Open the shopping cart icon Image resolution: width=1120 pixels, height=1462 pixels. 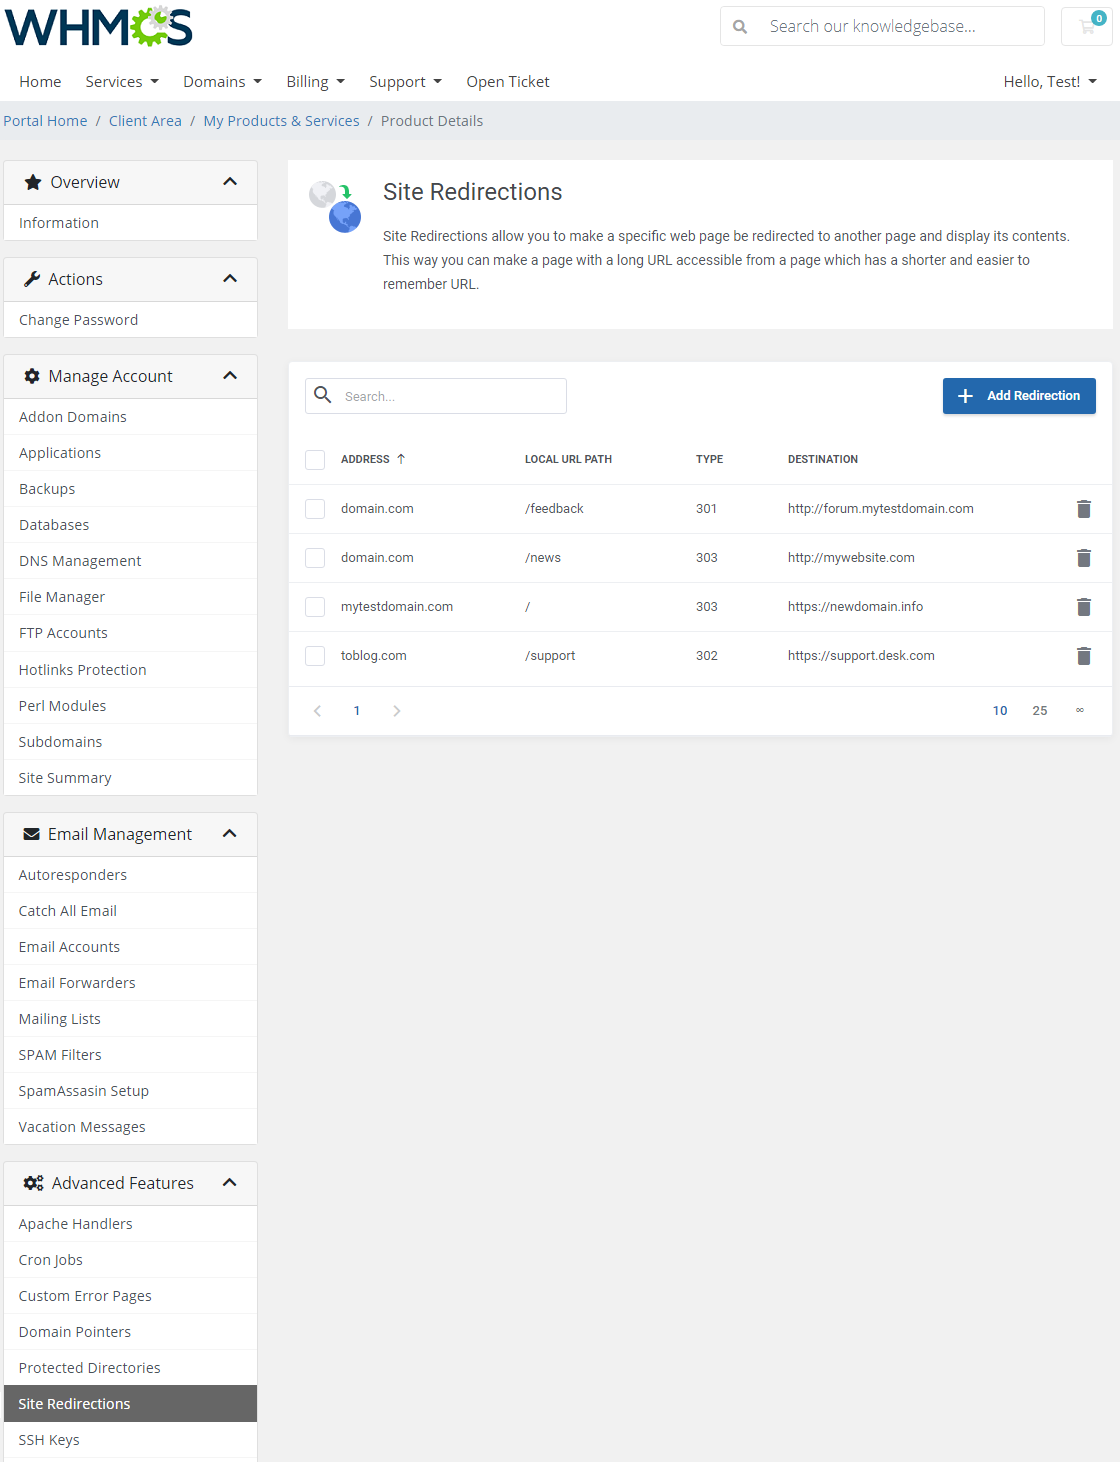1087,26
